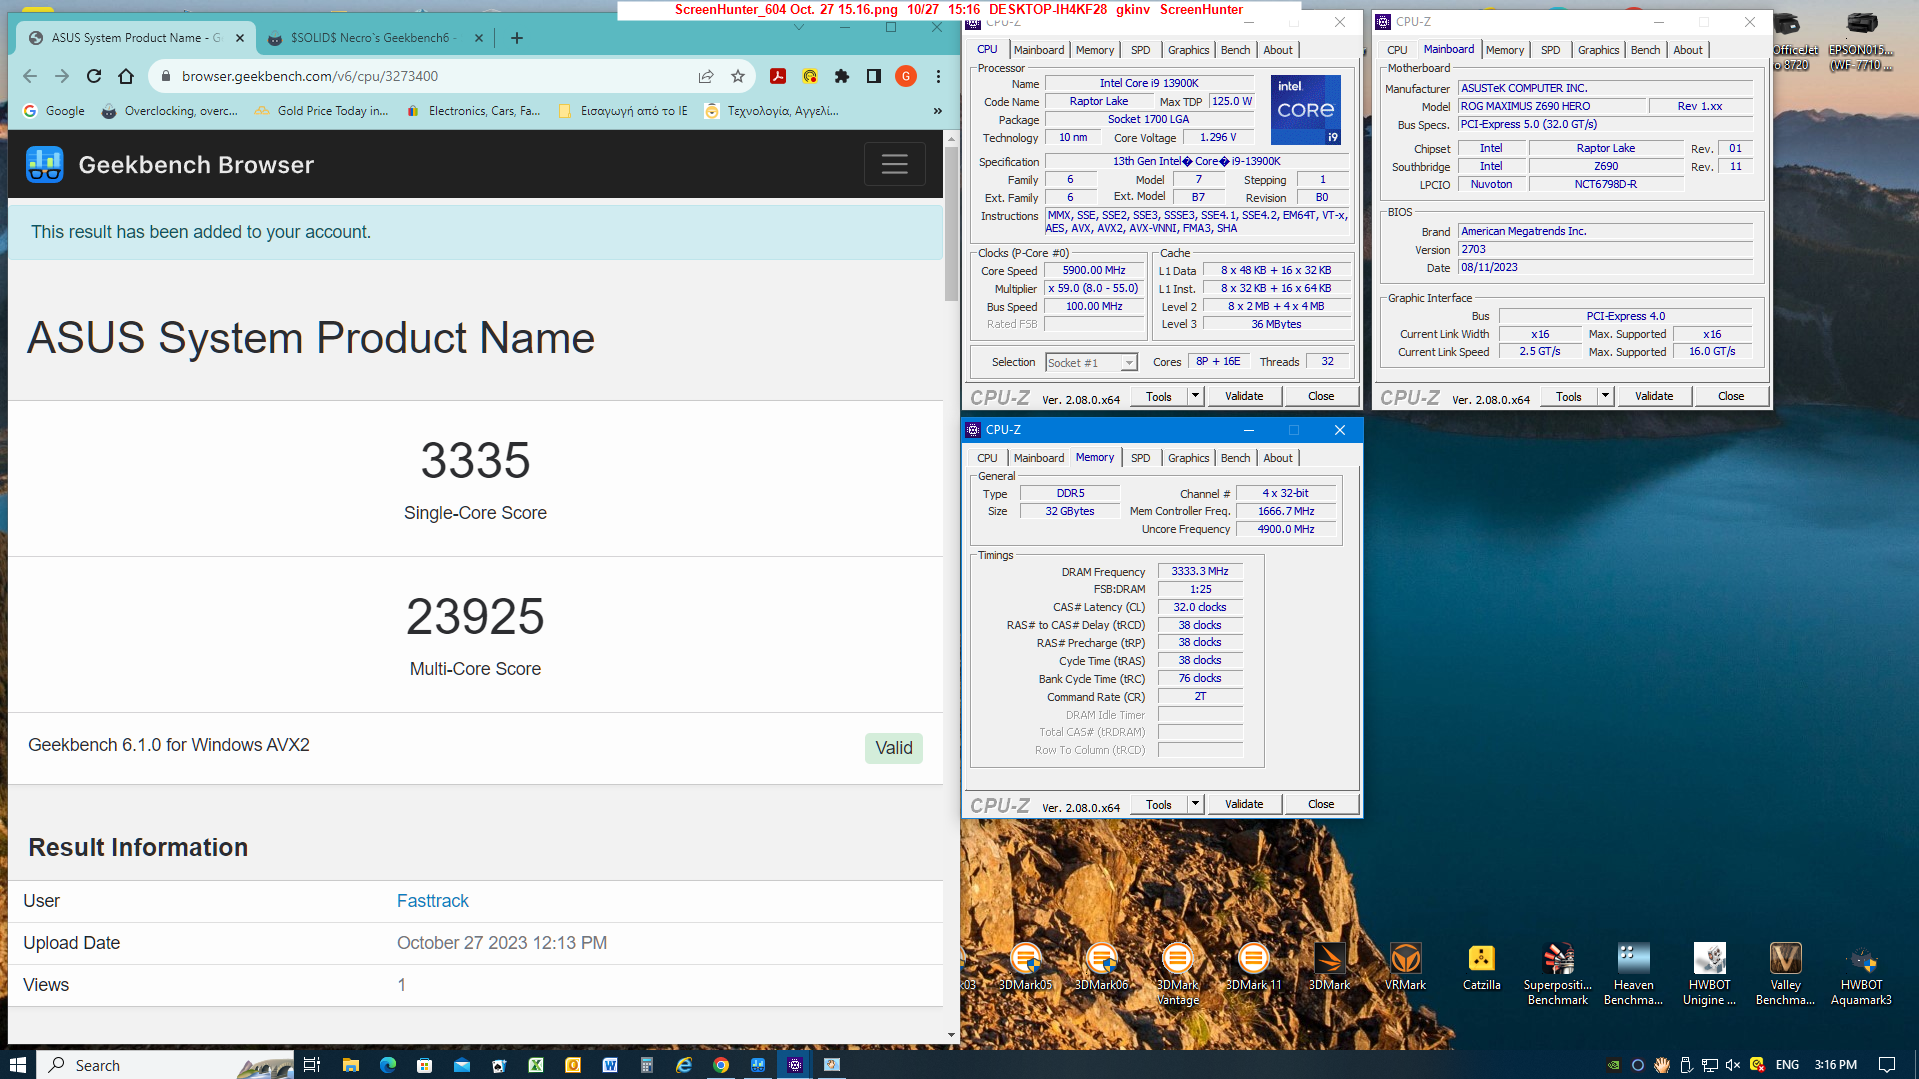Open Excel from the taskbar
The image size is (1919, 1079).
(536, 1064)
